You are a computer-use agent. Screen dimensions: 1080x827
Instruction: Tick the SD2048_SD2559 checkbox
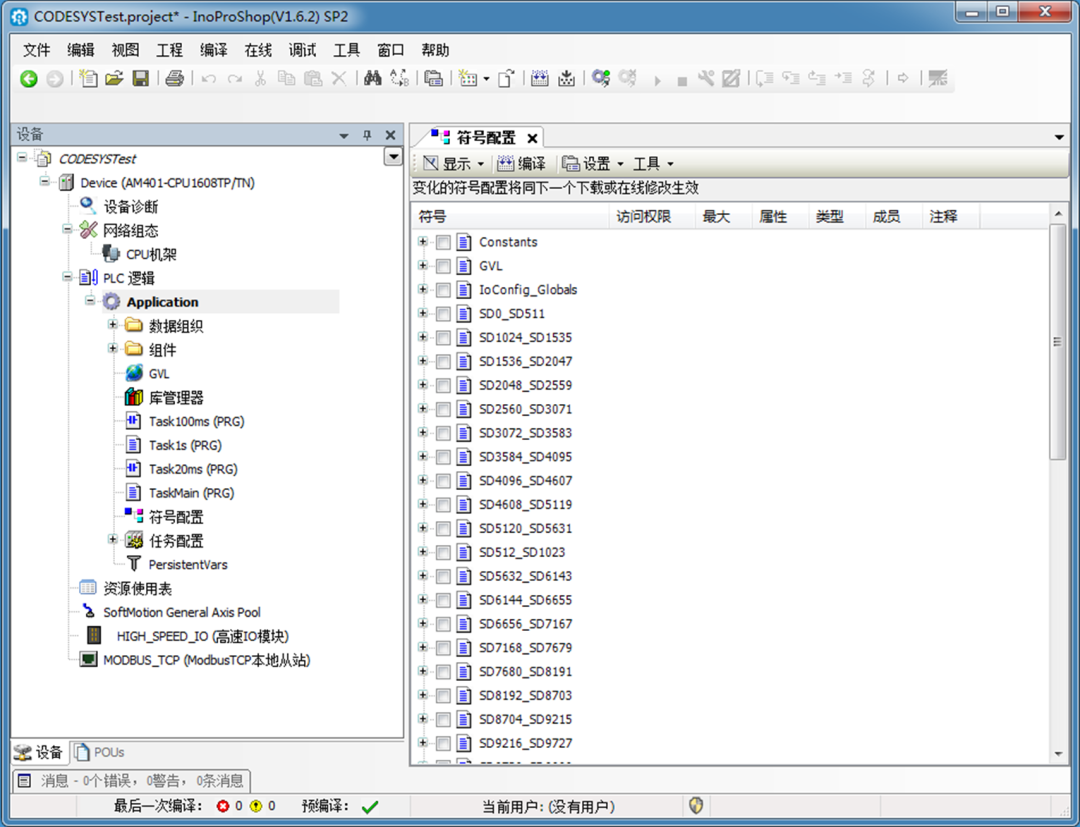[444, 386]
